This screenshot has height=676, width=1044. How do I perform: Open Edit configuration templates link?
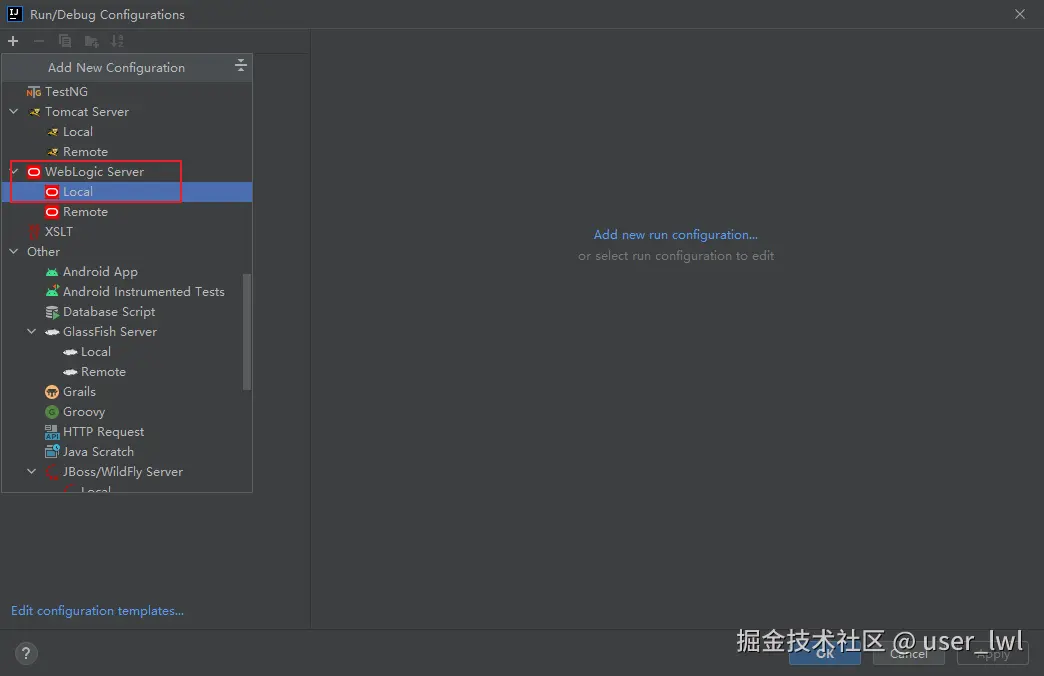click(97, 611)
